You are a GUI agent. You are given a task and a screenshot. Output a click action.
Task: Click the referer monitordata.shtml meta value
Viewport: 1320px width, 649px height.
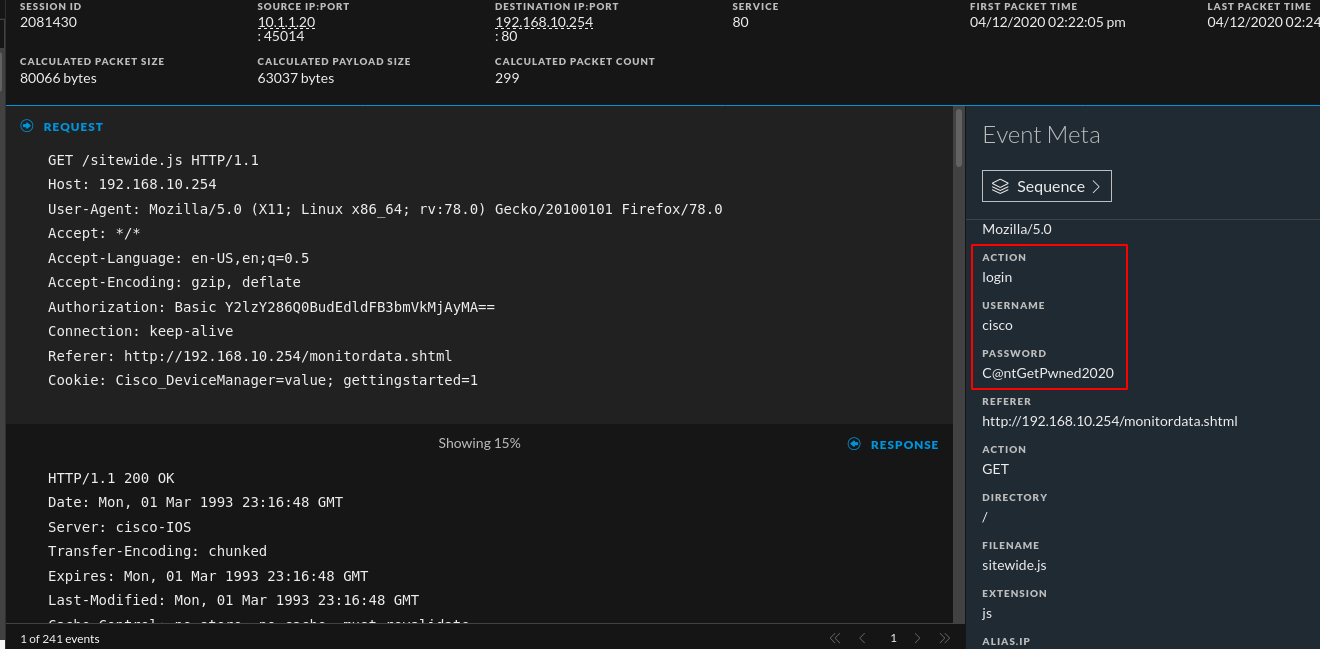point(1109,421)
